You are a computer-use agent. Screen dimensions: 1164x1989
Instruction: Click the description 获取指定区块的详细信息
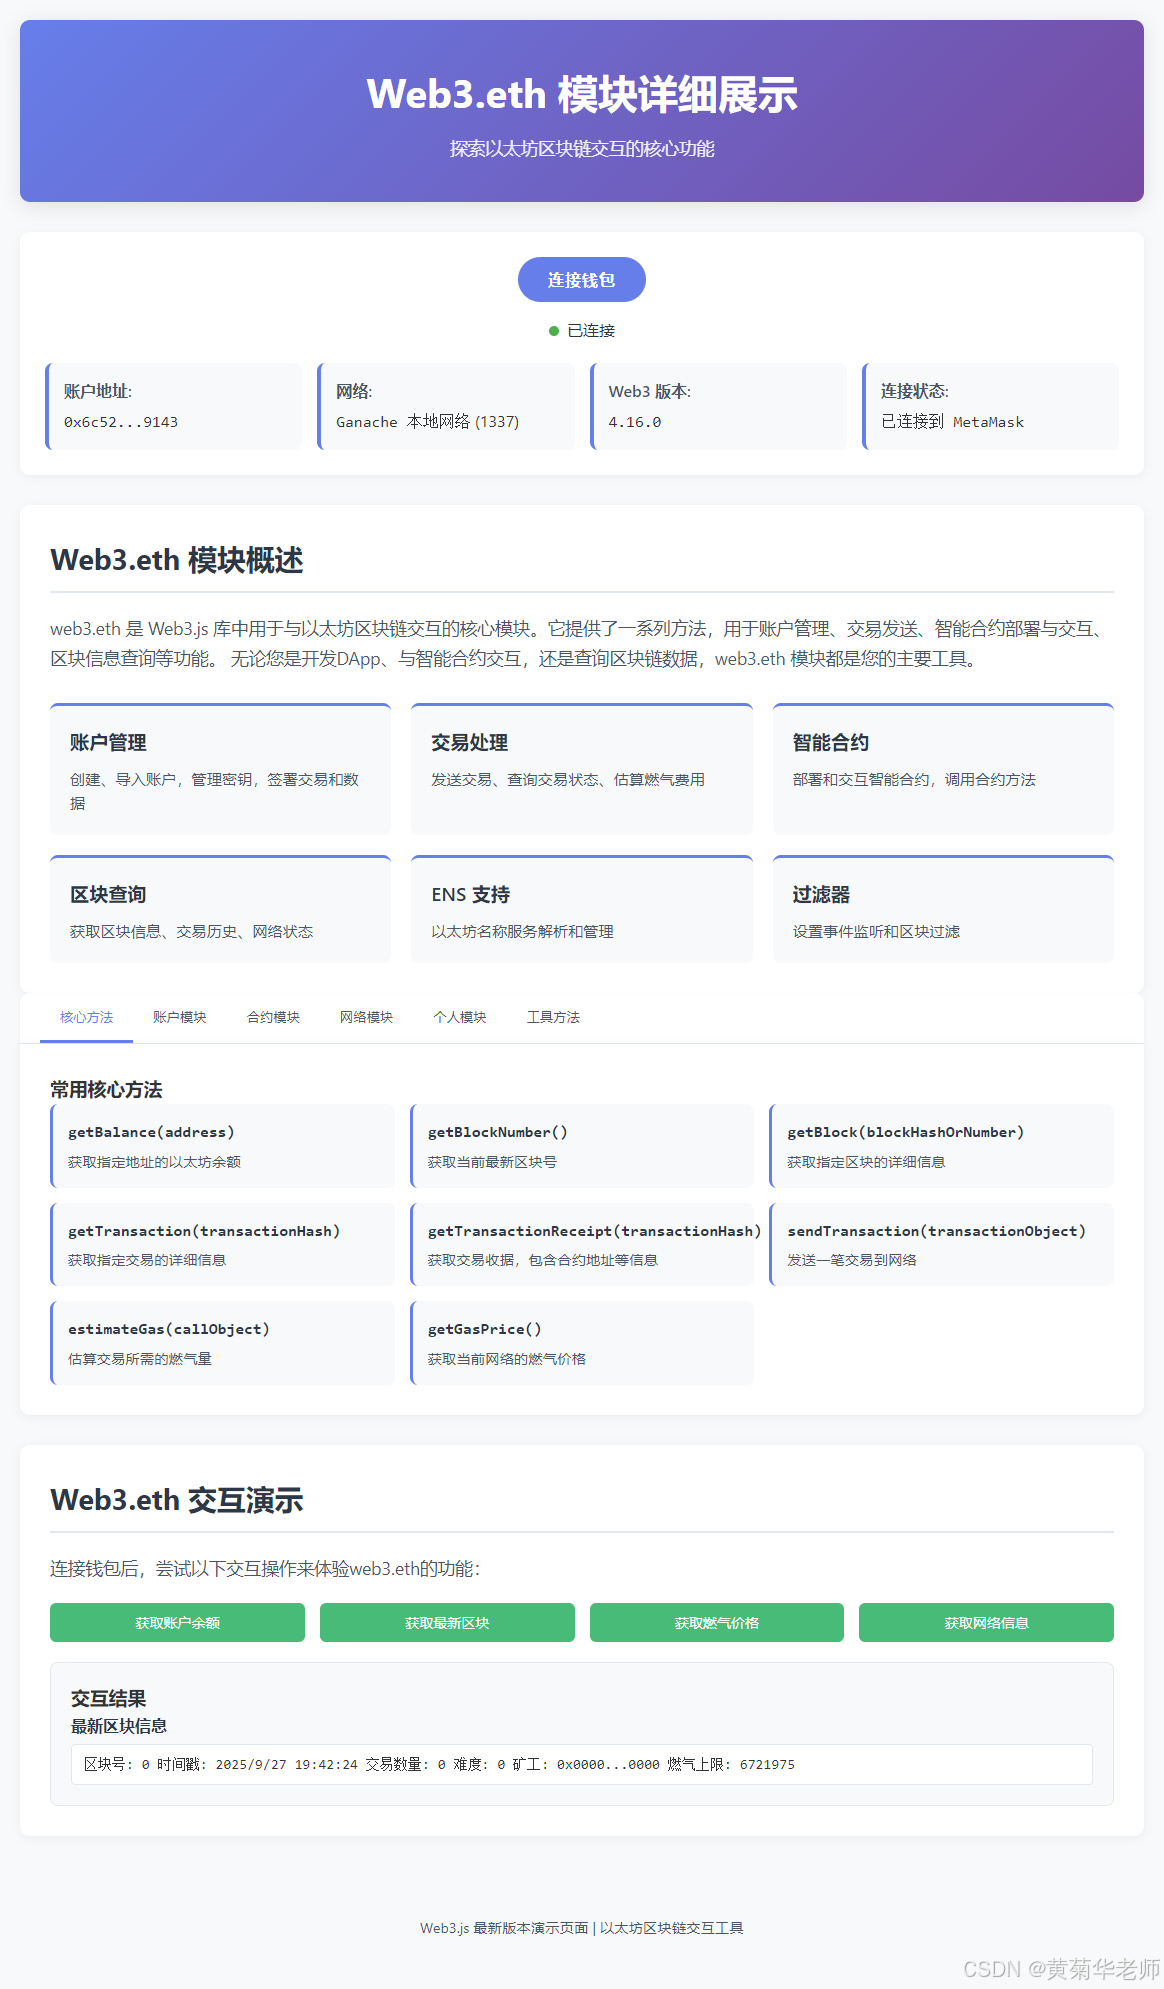[x=866, y=1162]
